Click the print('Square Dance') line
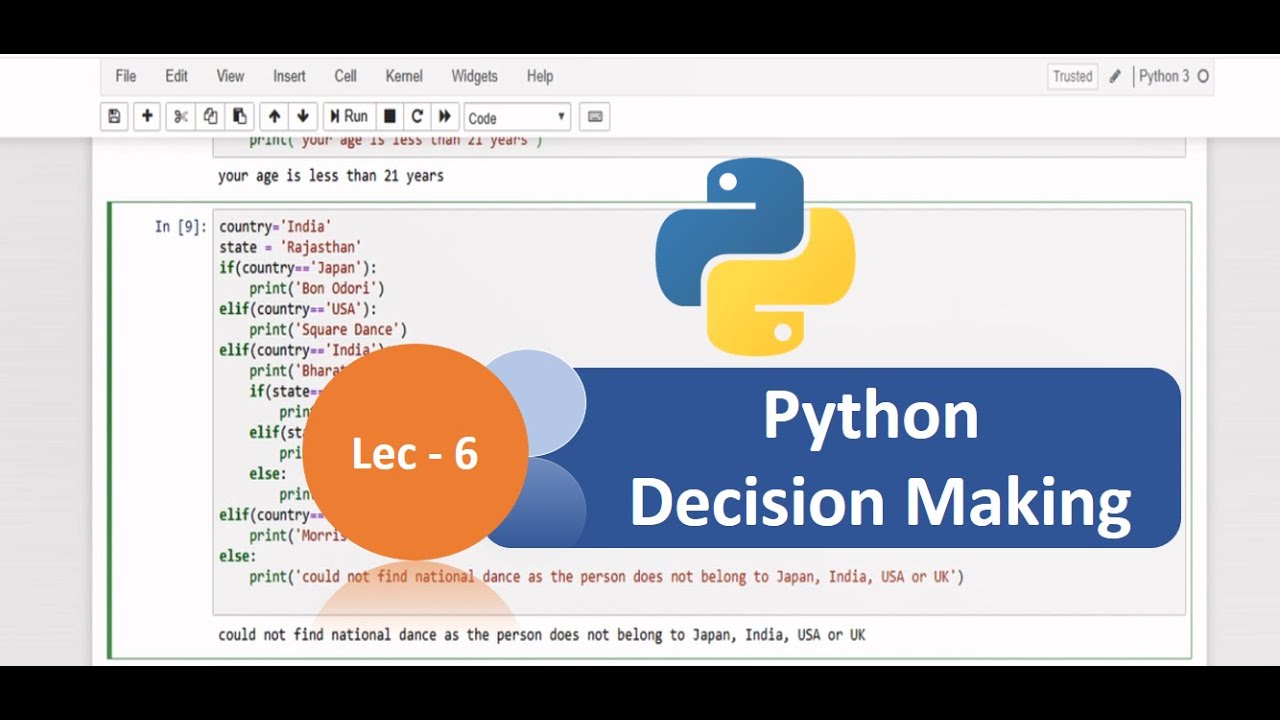Viewport: 1280px width, 720px height. coord(328,329)
